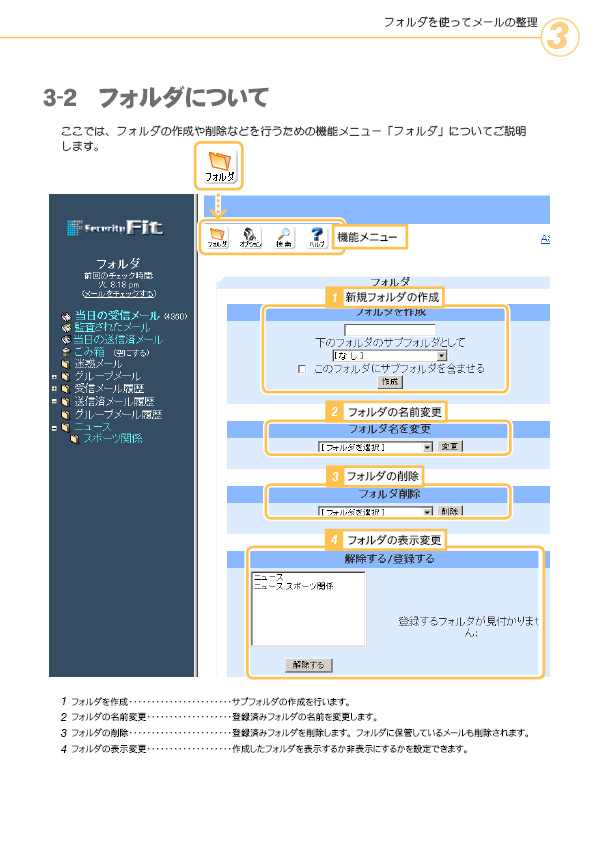Open rename section フォルダを選択 dropdown
Screen dimensions: 595x842
tap(376, 447)
